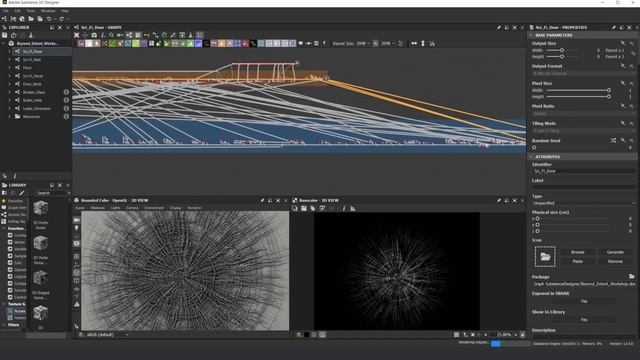Click the Browse icon button
640x360 pixels.
tap(578, 252)
